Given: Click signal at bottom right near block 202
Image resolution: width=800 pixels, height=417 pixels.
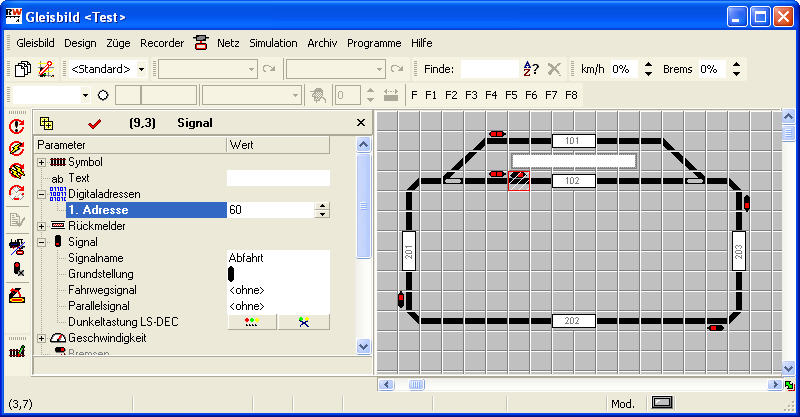Looking at the screenshot, I should pos(716,328).
